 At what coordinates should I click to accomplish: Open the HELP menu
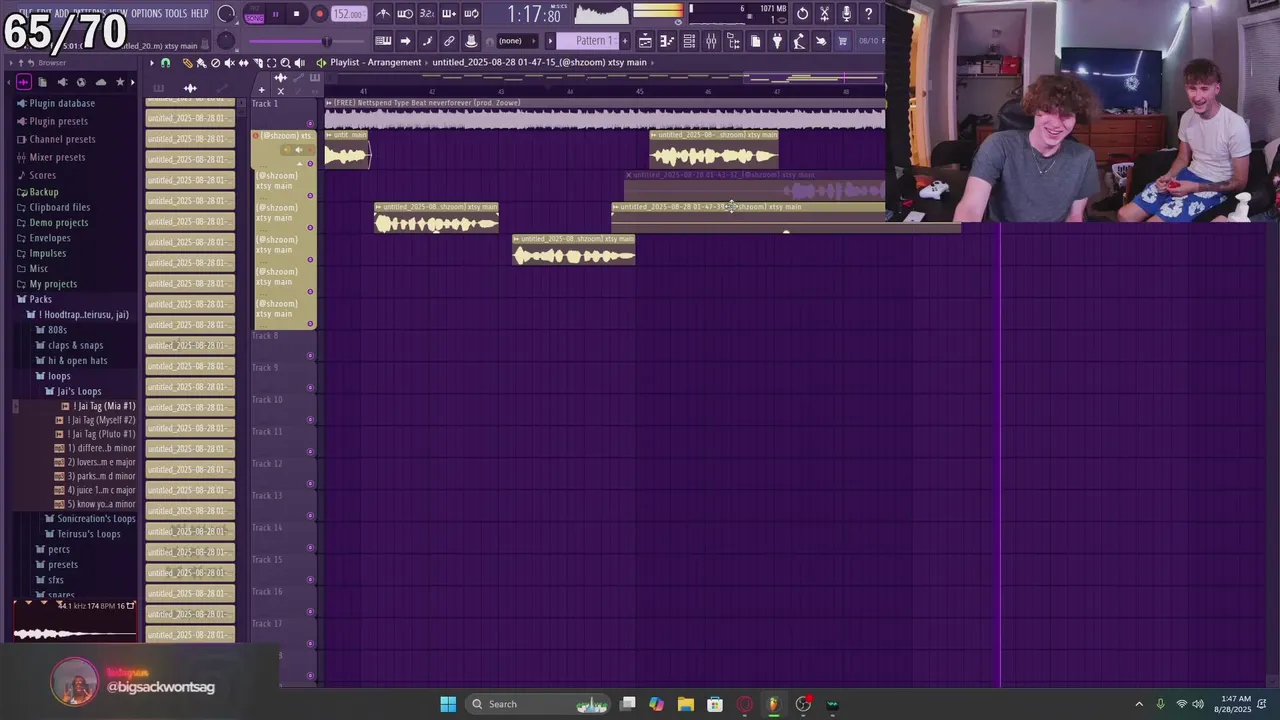point(199,13)
